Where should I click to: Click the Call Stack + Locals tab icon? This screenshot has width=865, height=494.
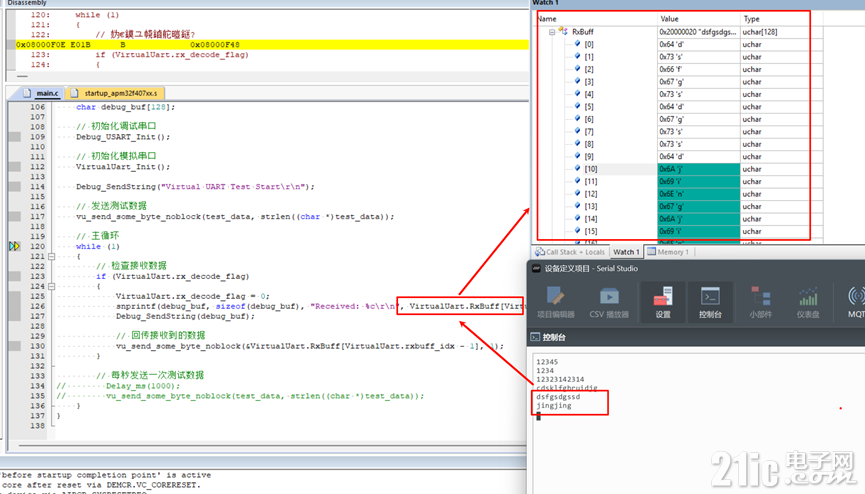click(540, 252)
